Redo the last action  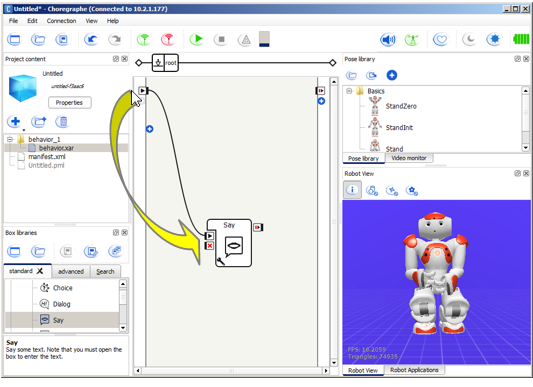coord(116,39)
